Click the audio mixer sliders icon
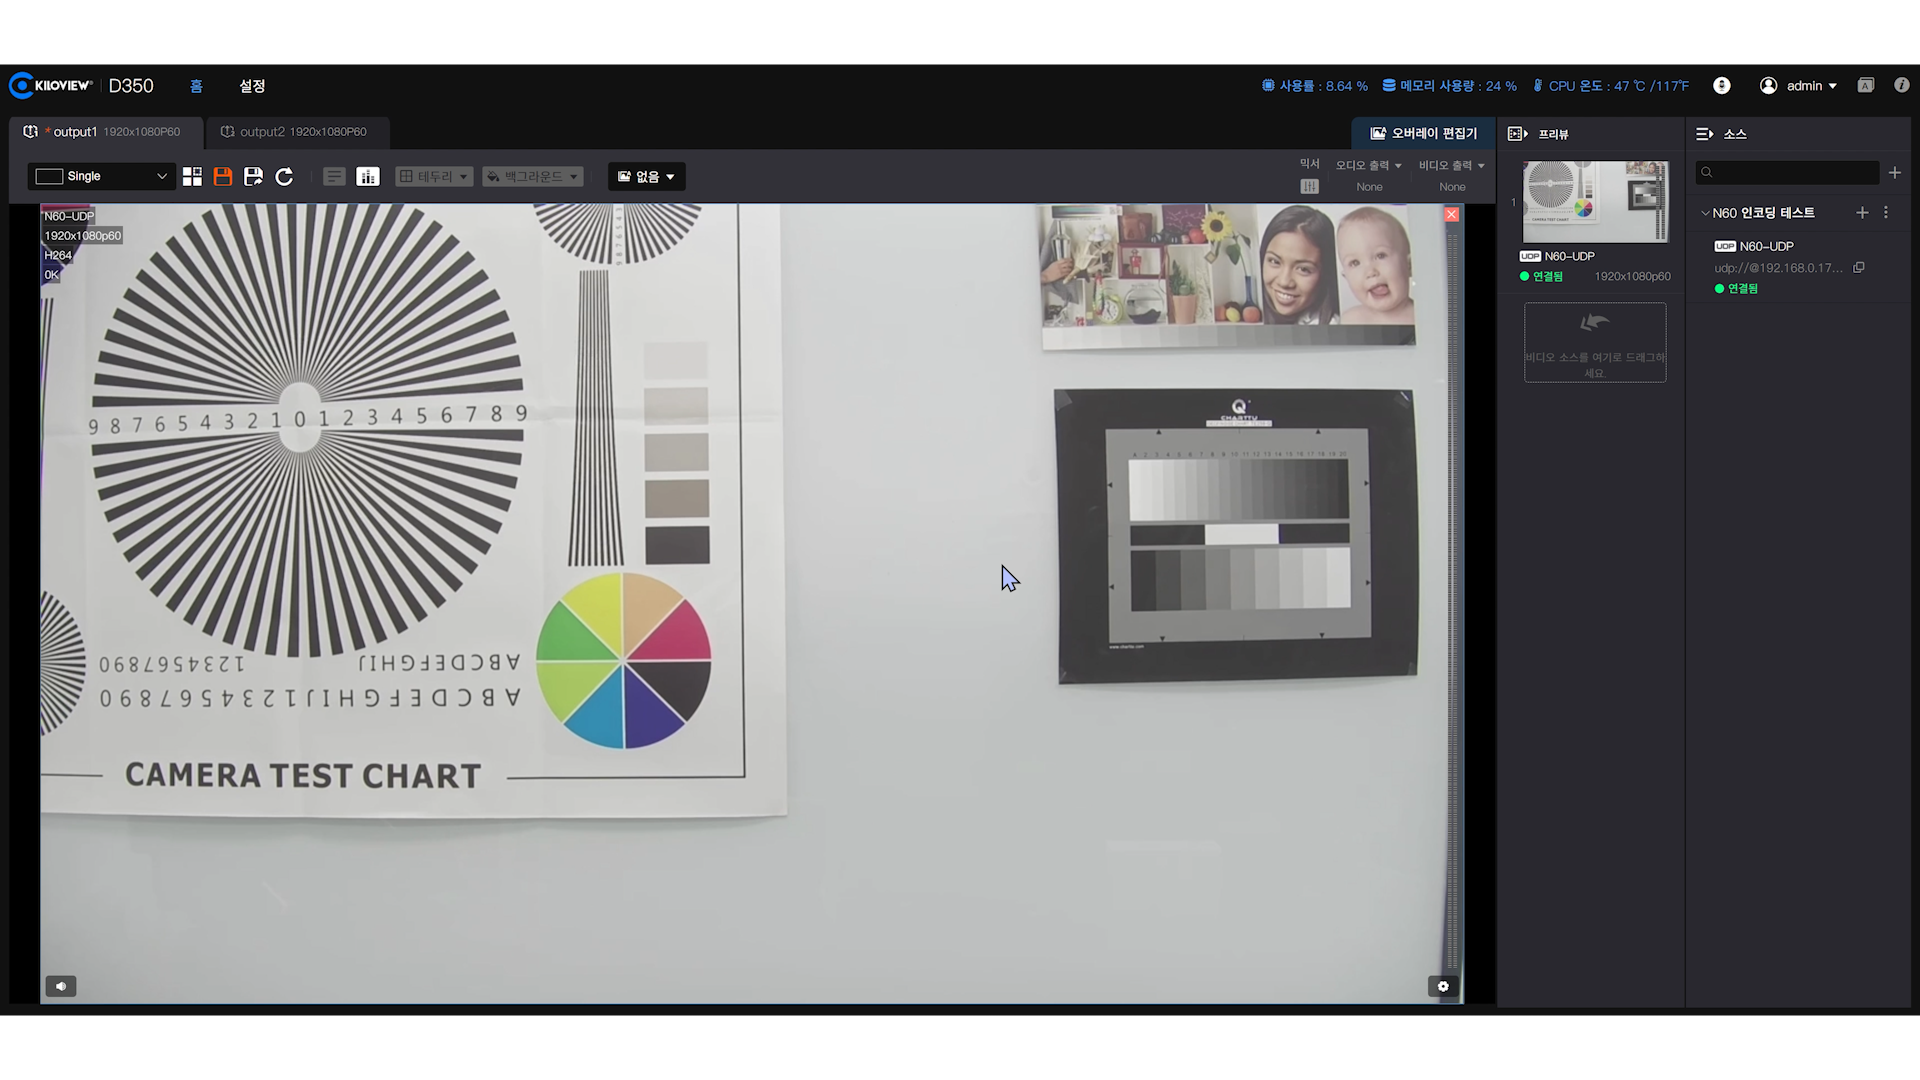This screenshot has width=1920, height=1080. pos(1309,187)
